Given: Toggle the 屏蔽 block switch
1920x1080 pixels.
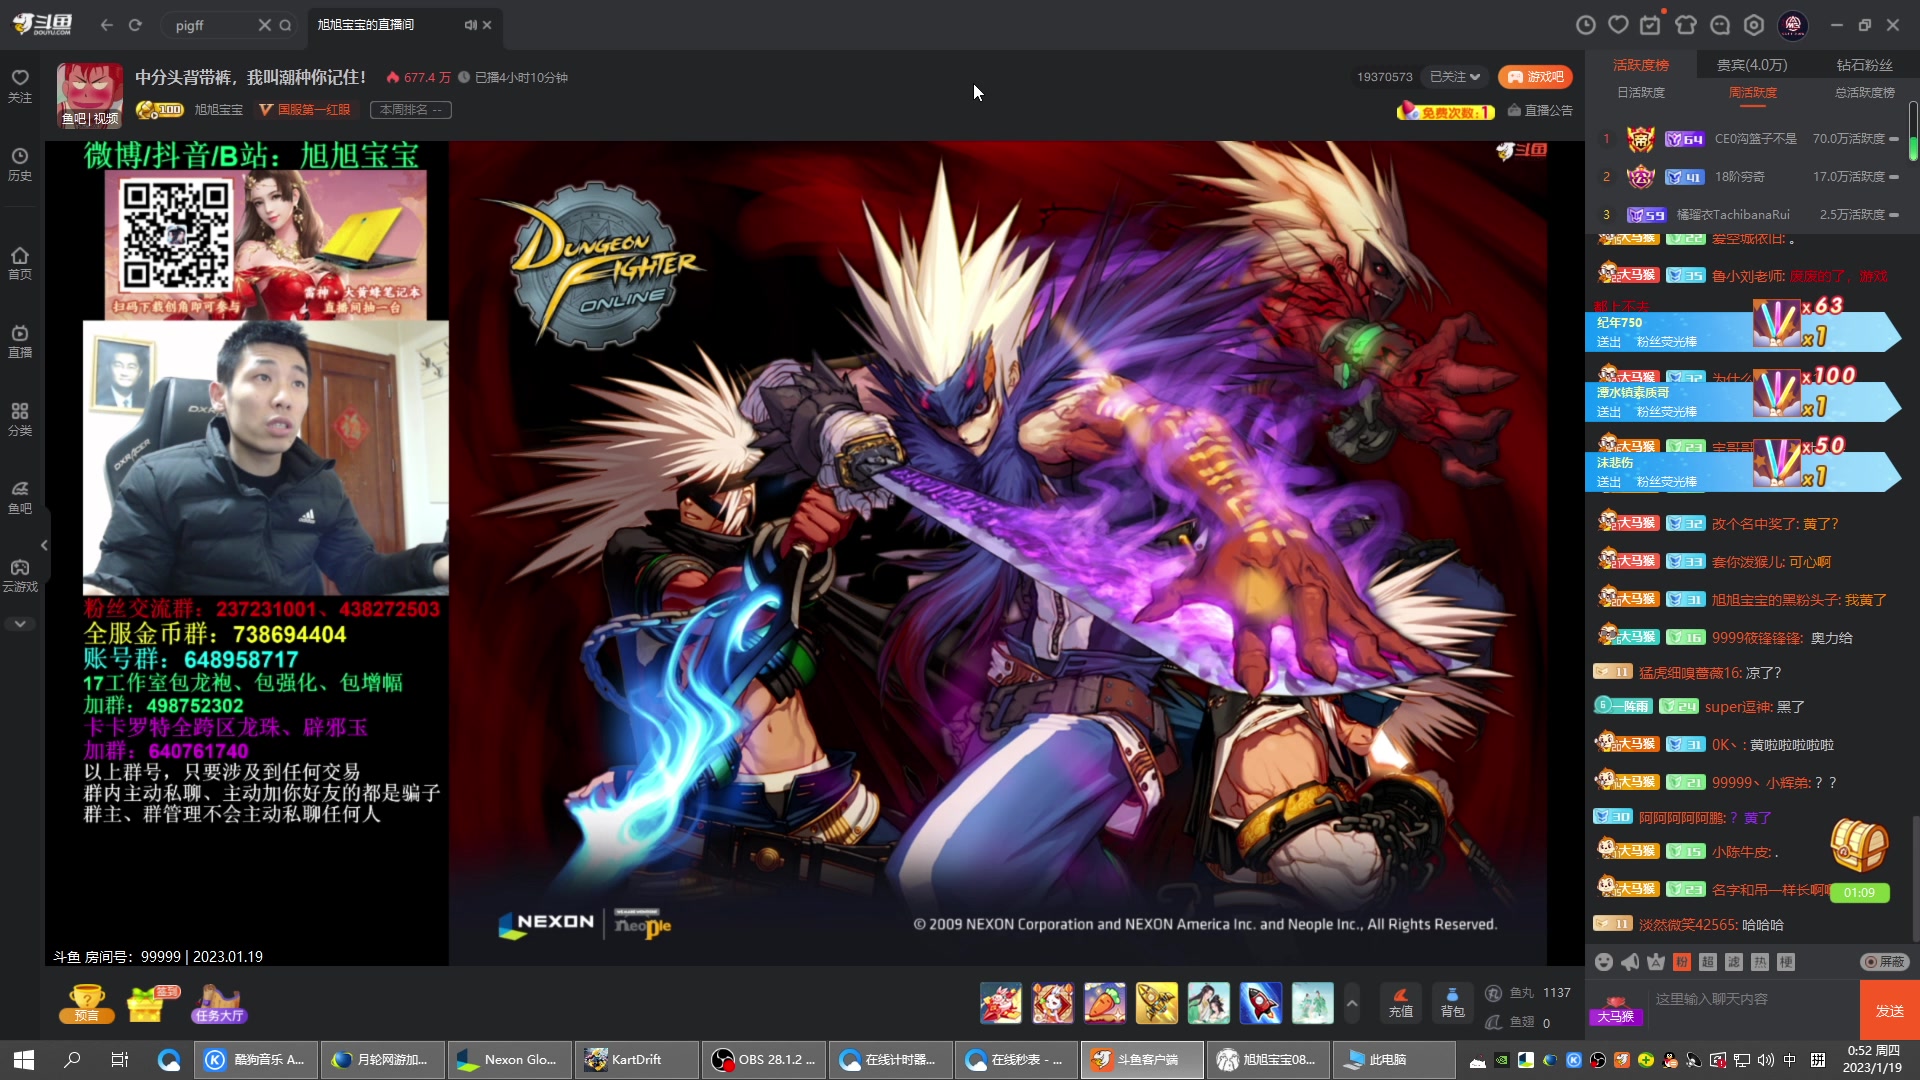Looking at the screenshot, I should [1885, 962].
